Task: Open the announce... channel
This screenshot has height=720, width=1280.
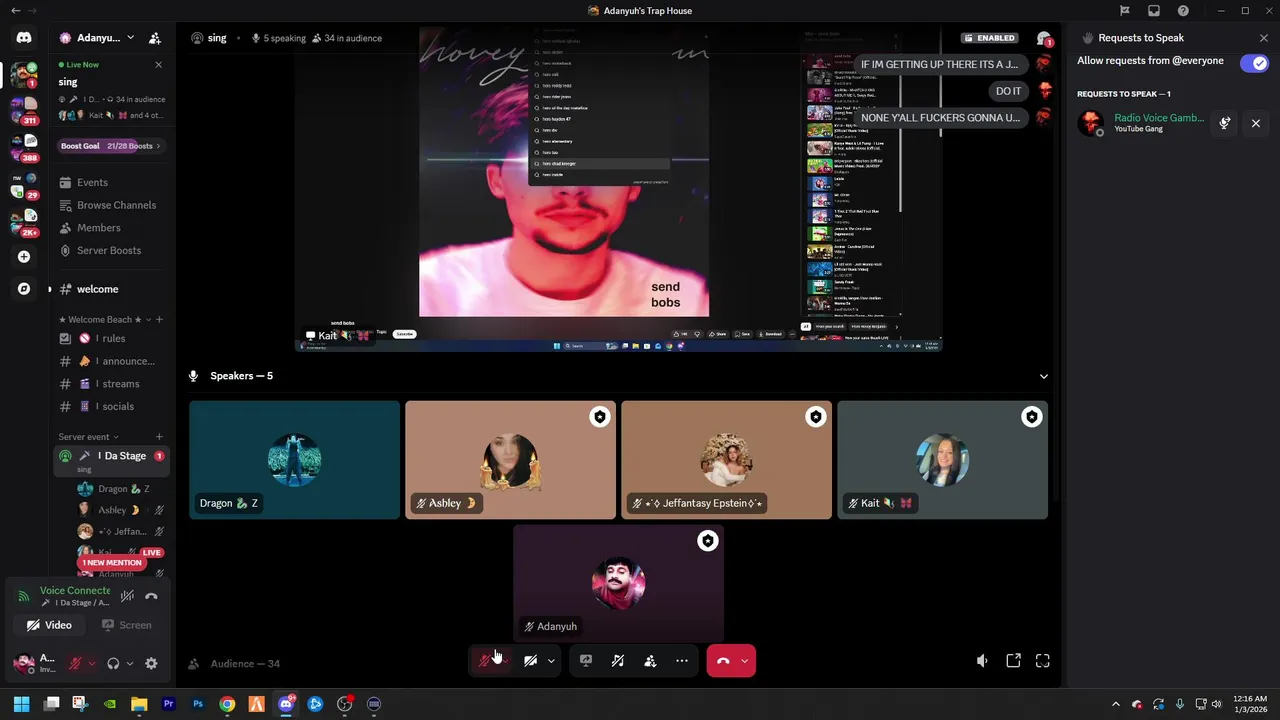Action: click(x=110, y=361)
